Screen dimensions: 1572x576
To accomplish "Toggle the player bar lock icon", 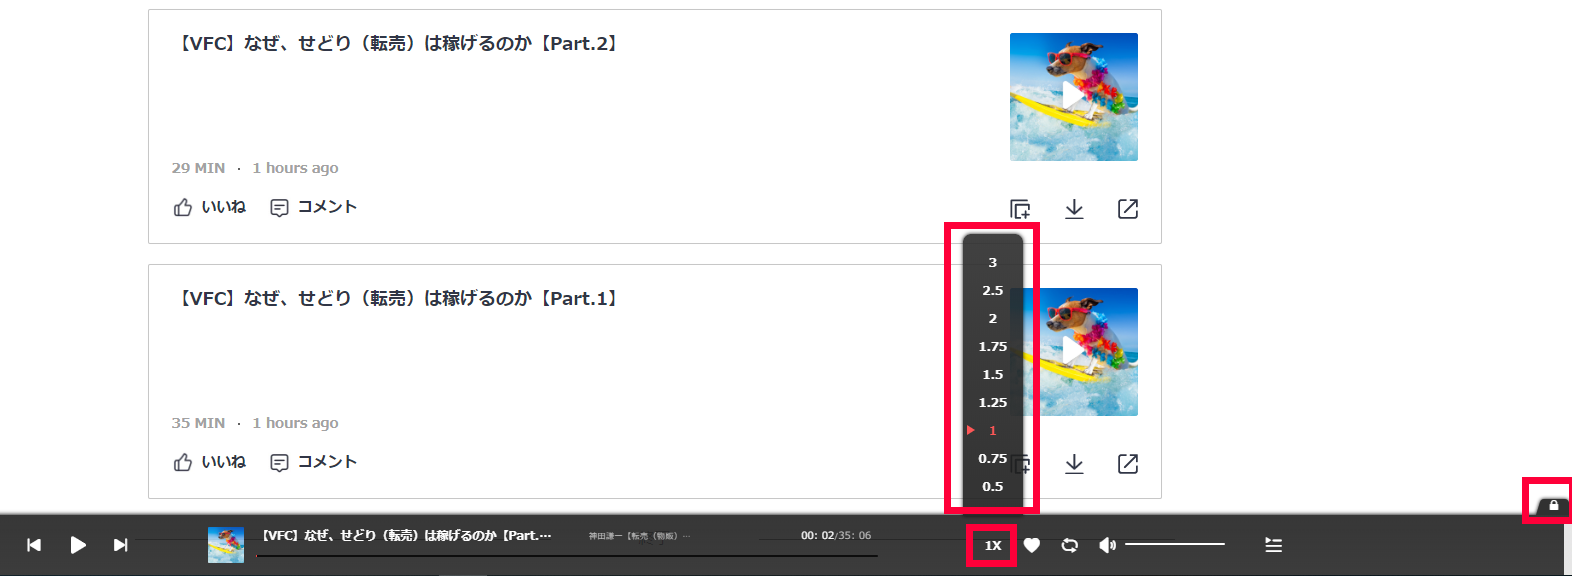I will click(x=1553, y=505).
